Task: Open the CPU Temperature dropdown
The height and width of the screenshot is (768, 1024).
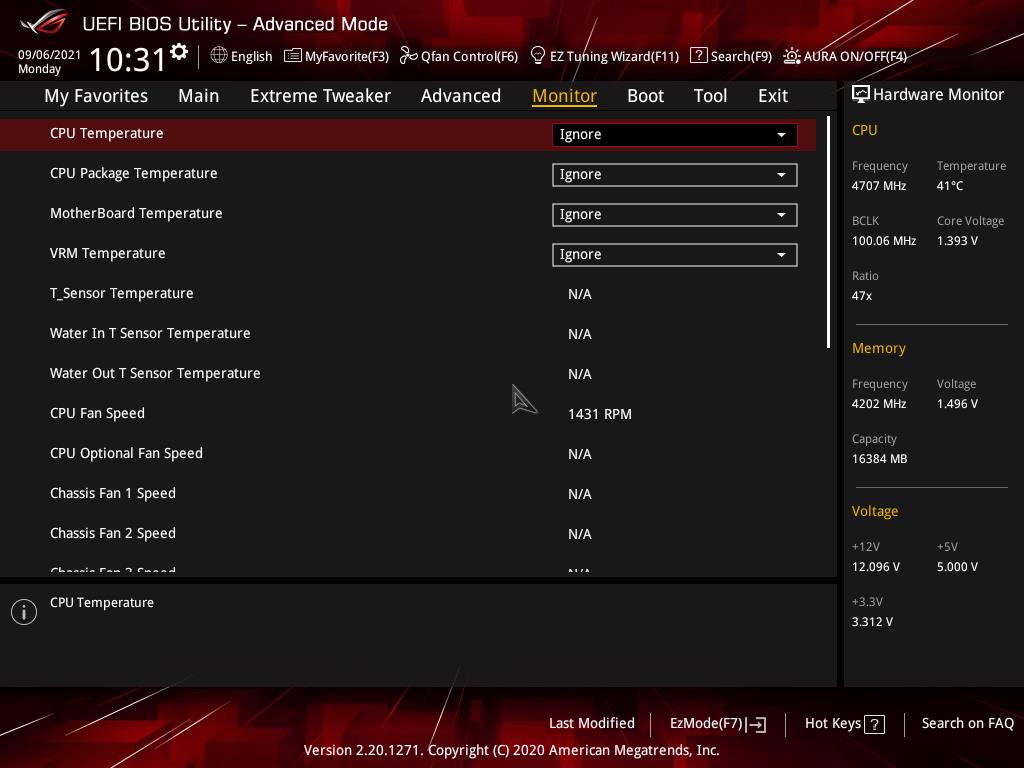Action: (675, 135)
